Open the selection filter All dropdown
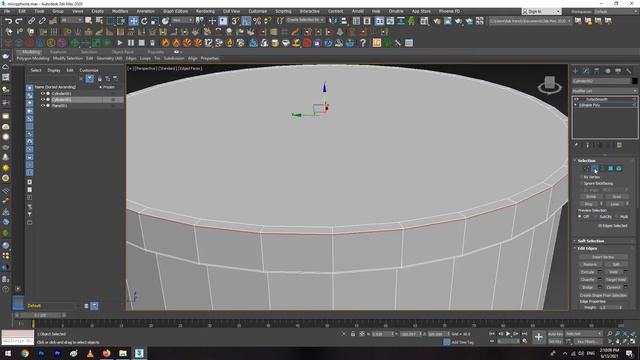Viewport: 640px width, 360px height. tap(71, 20)
